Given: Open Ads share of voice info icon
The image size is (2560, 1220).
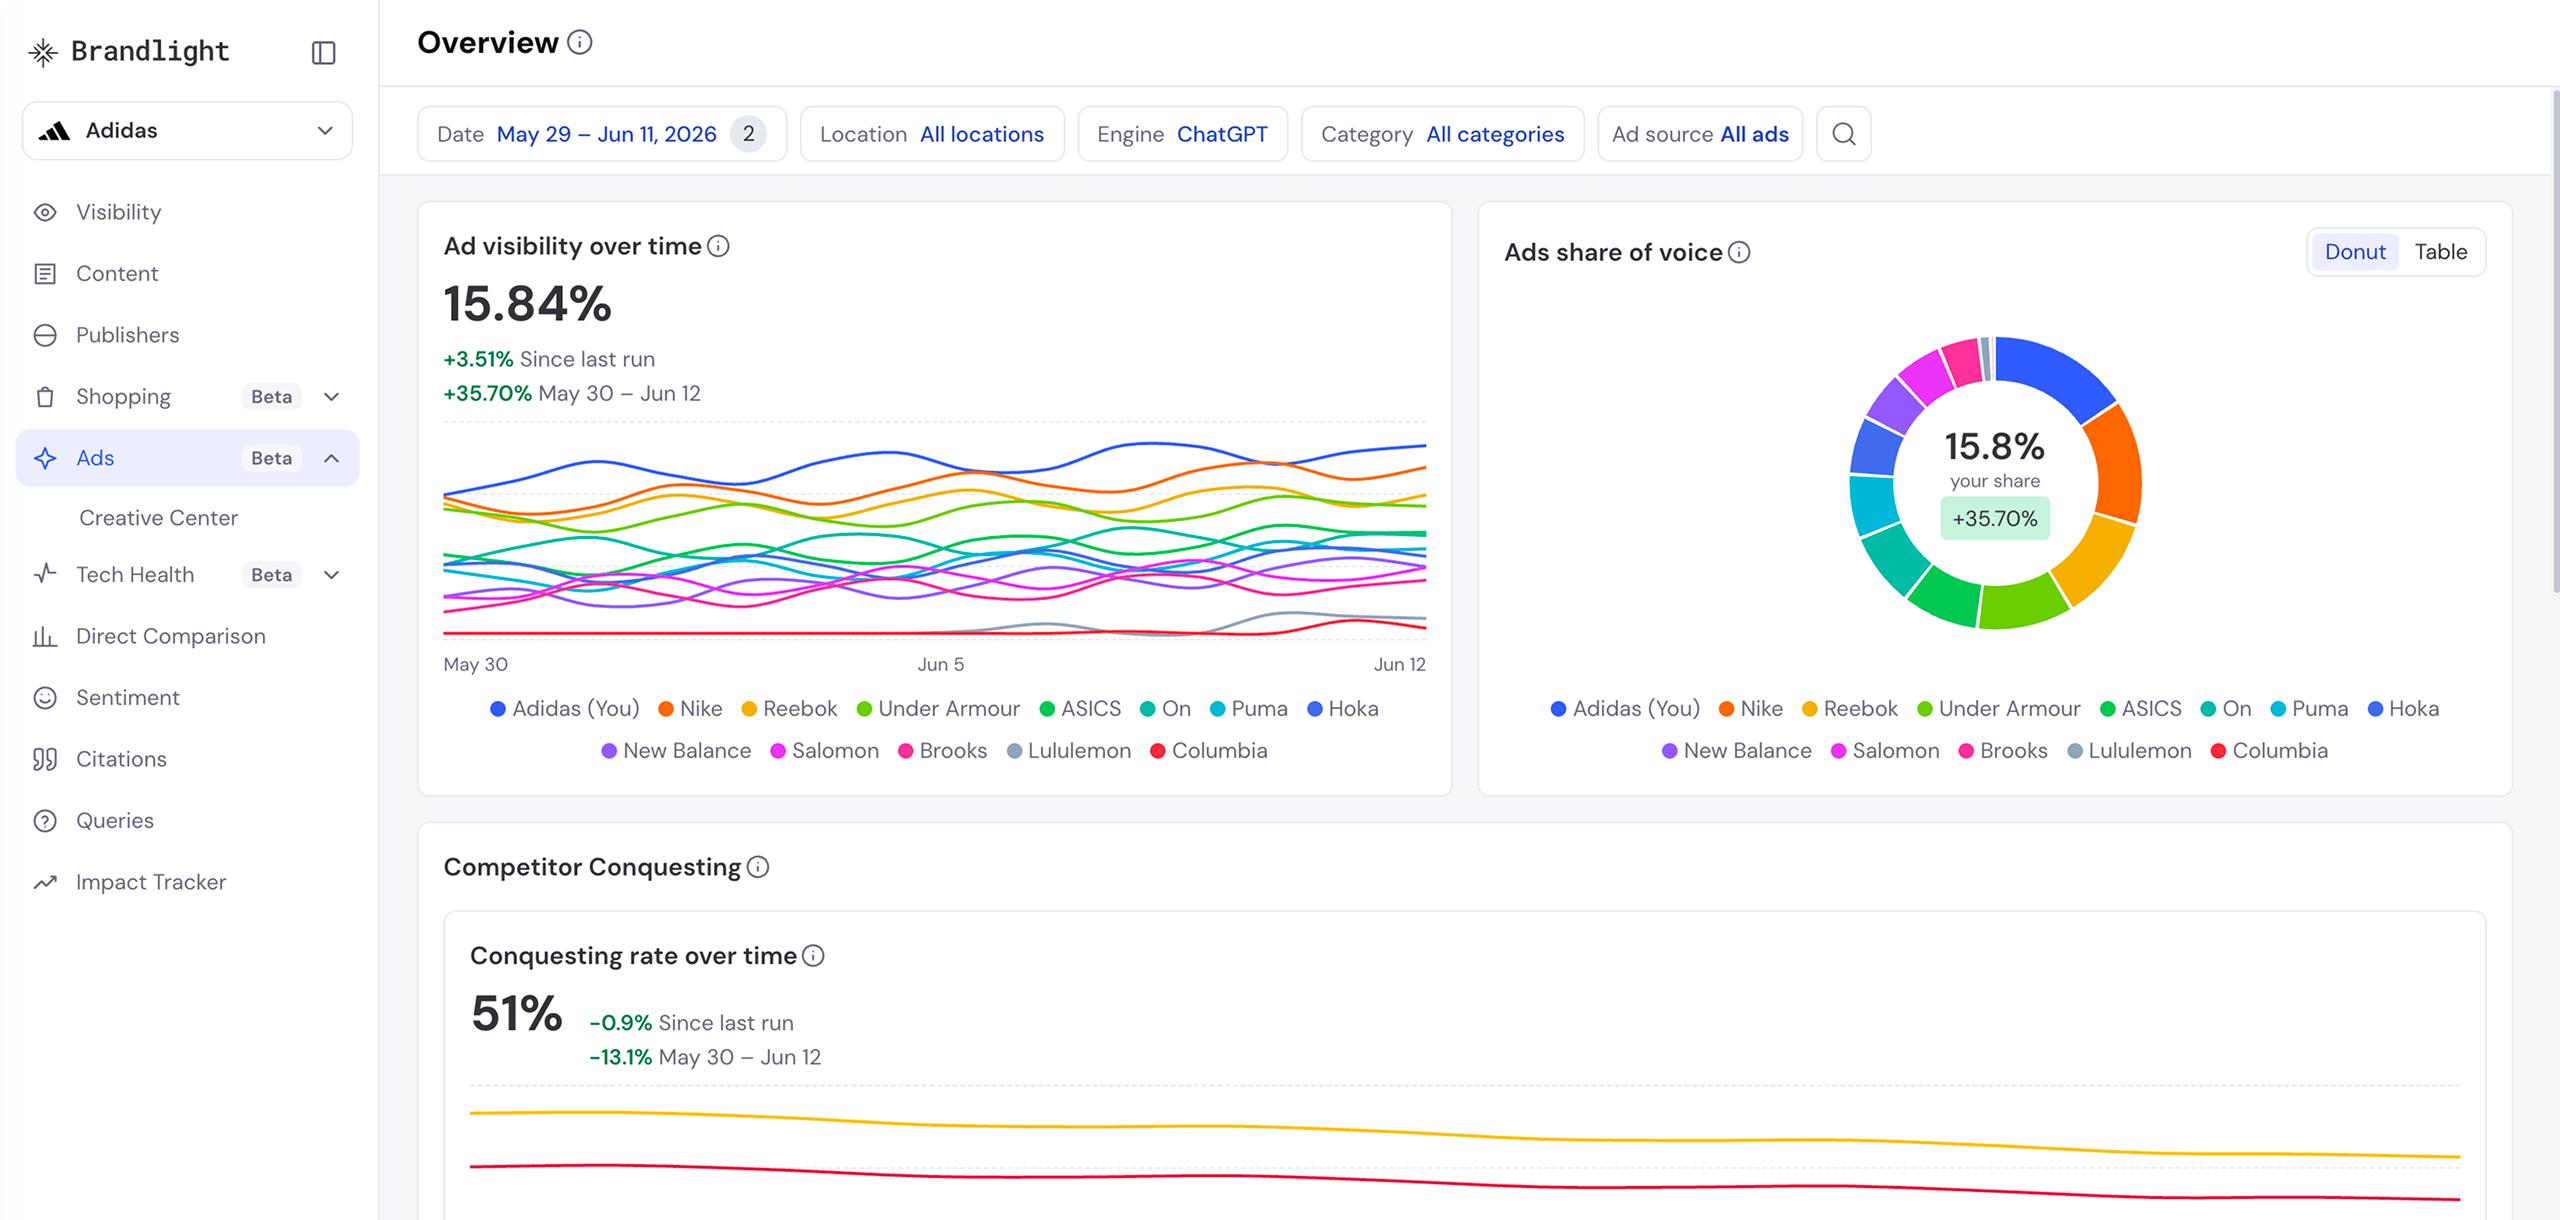Looking at the screenshot, I should (1739, 252).
